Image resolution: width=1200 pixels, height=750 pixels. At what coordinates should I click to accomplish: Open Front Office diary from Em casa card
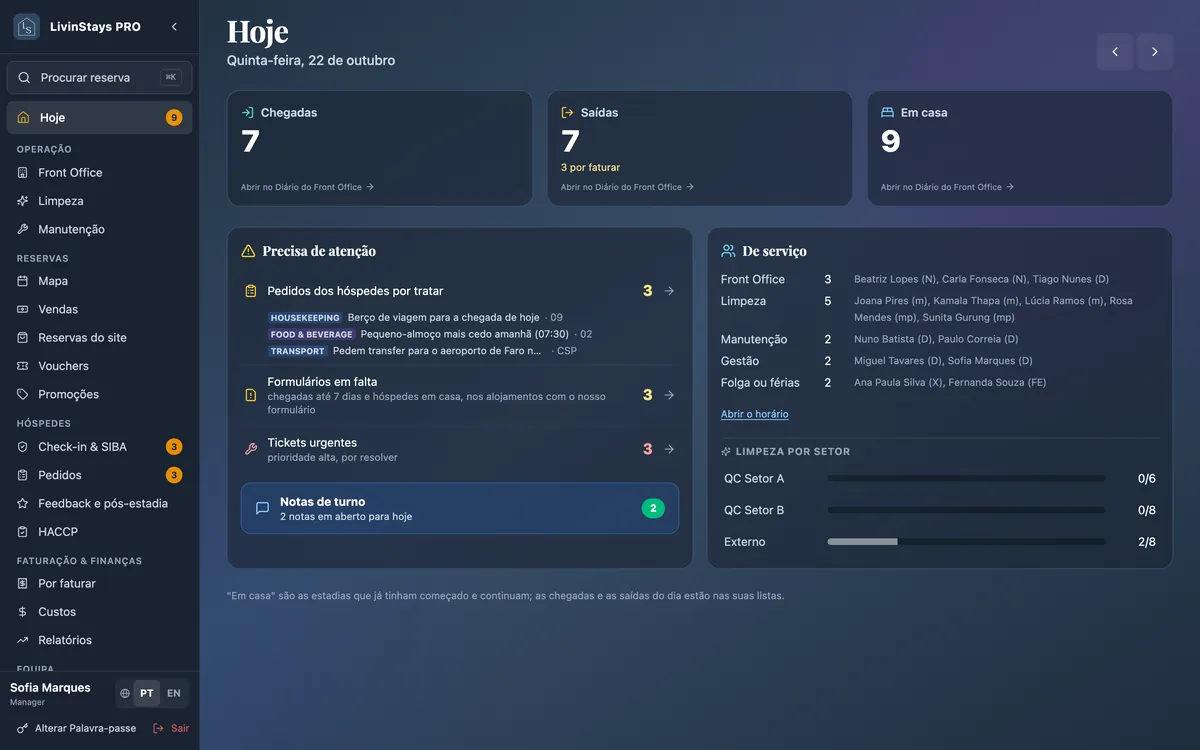[x=947, y=187]
